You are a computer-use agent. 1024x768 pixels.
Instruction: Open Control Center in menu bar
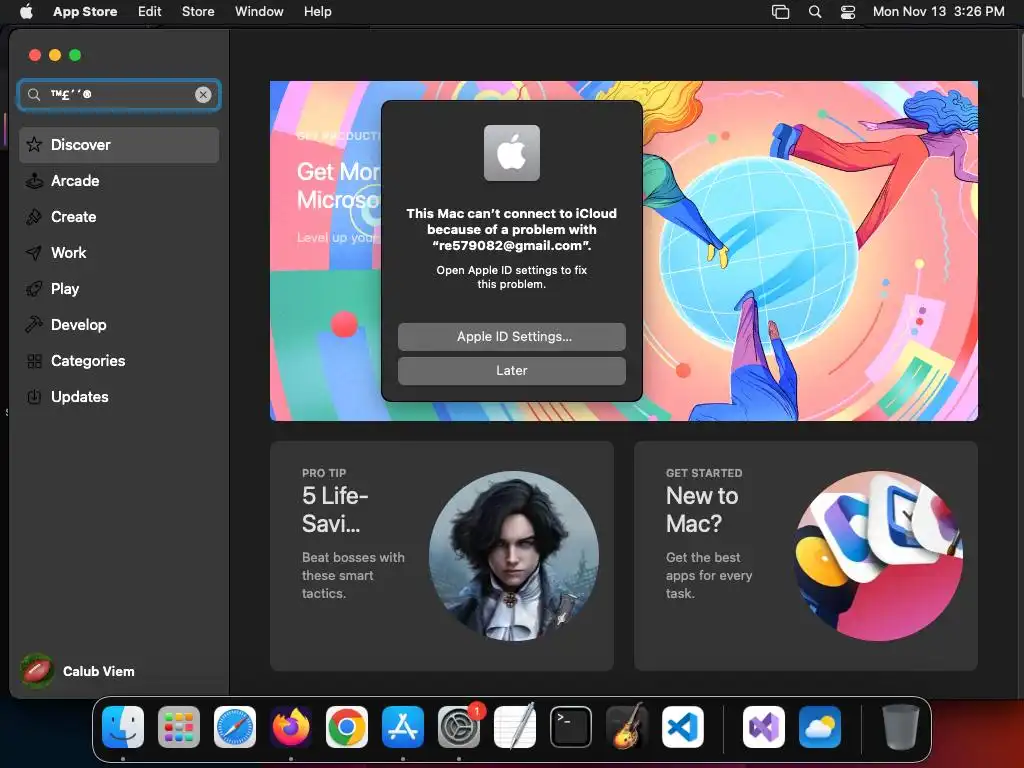[848, 12]
